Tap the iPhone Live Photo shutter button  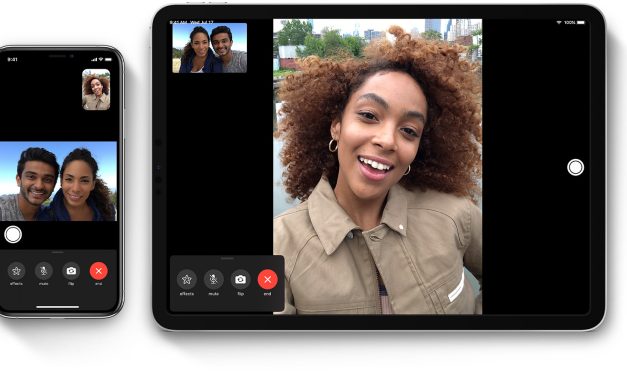13,234
